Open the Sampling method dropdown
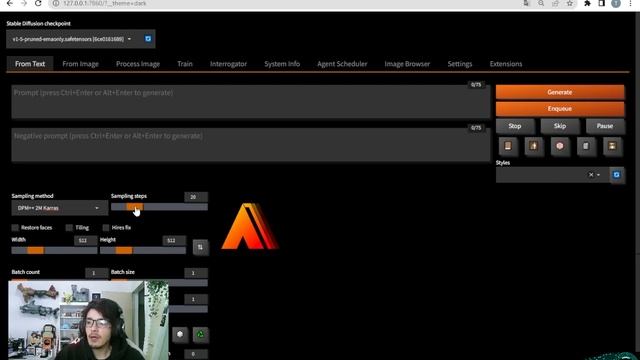640x360 pixels. click(x=60, y=208)
